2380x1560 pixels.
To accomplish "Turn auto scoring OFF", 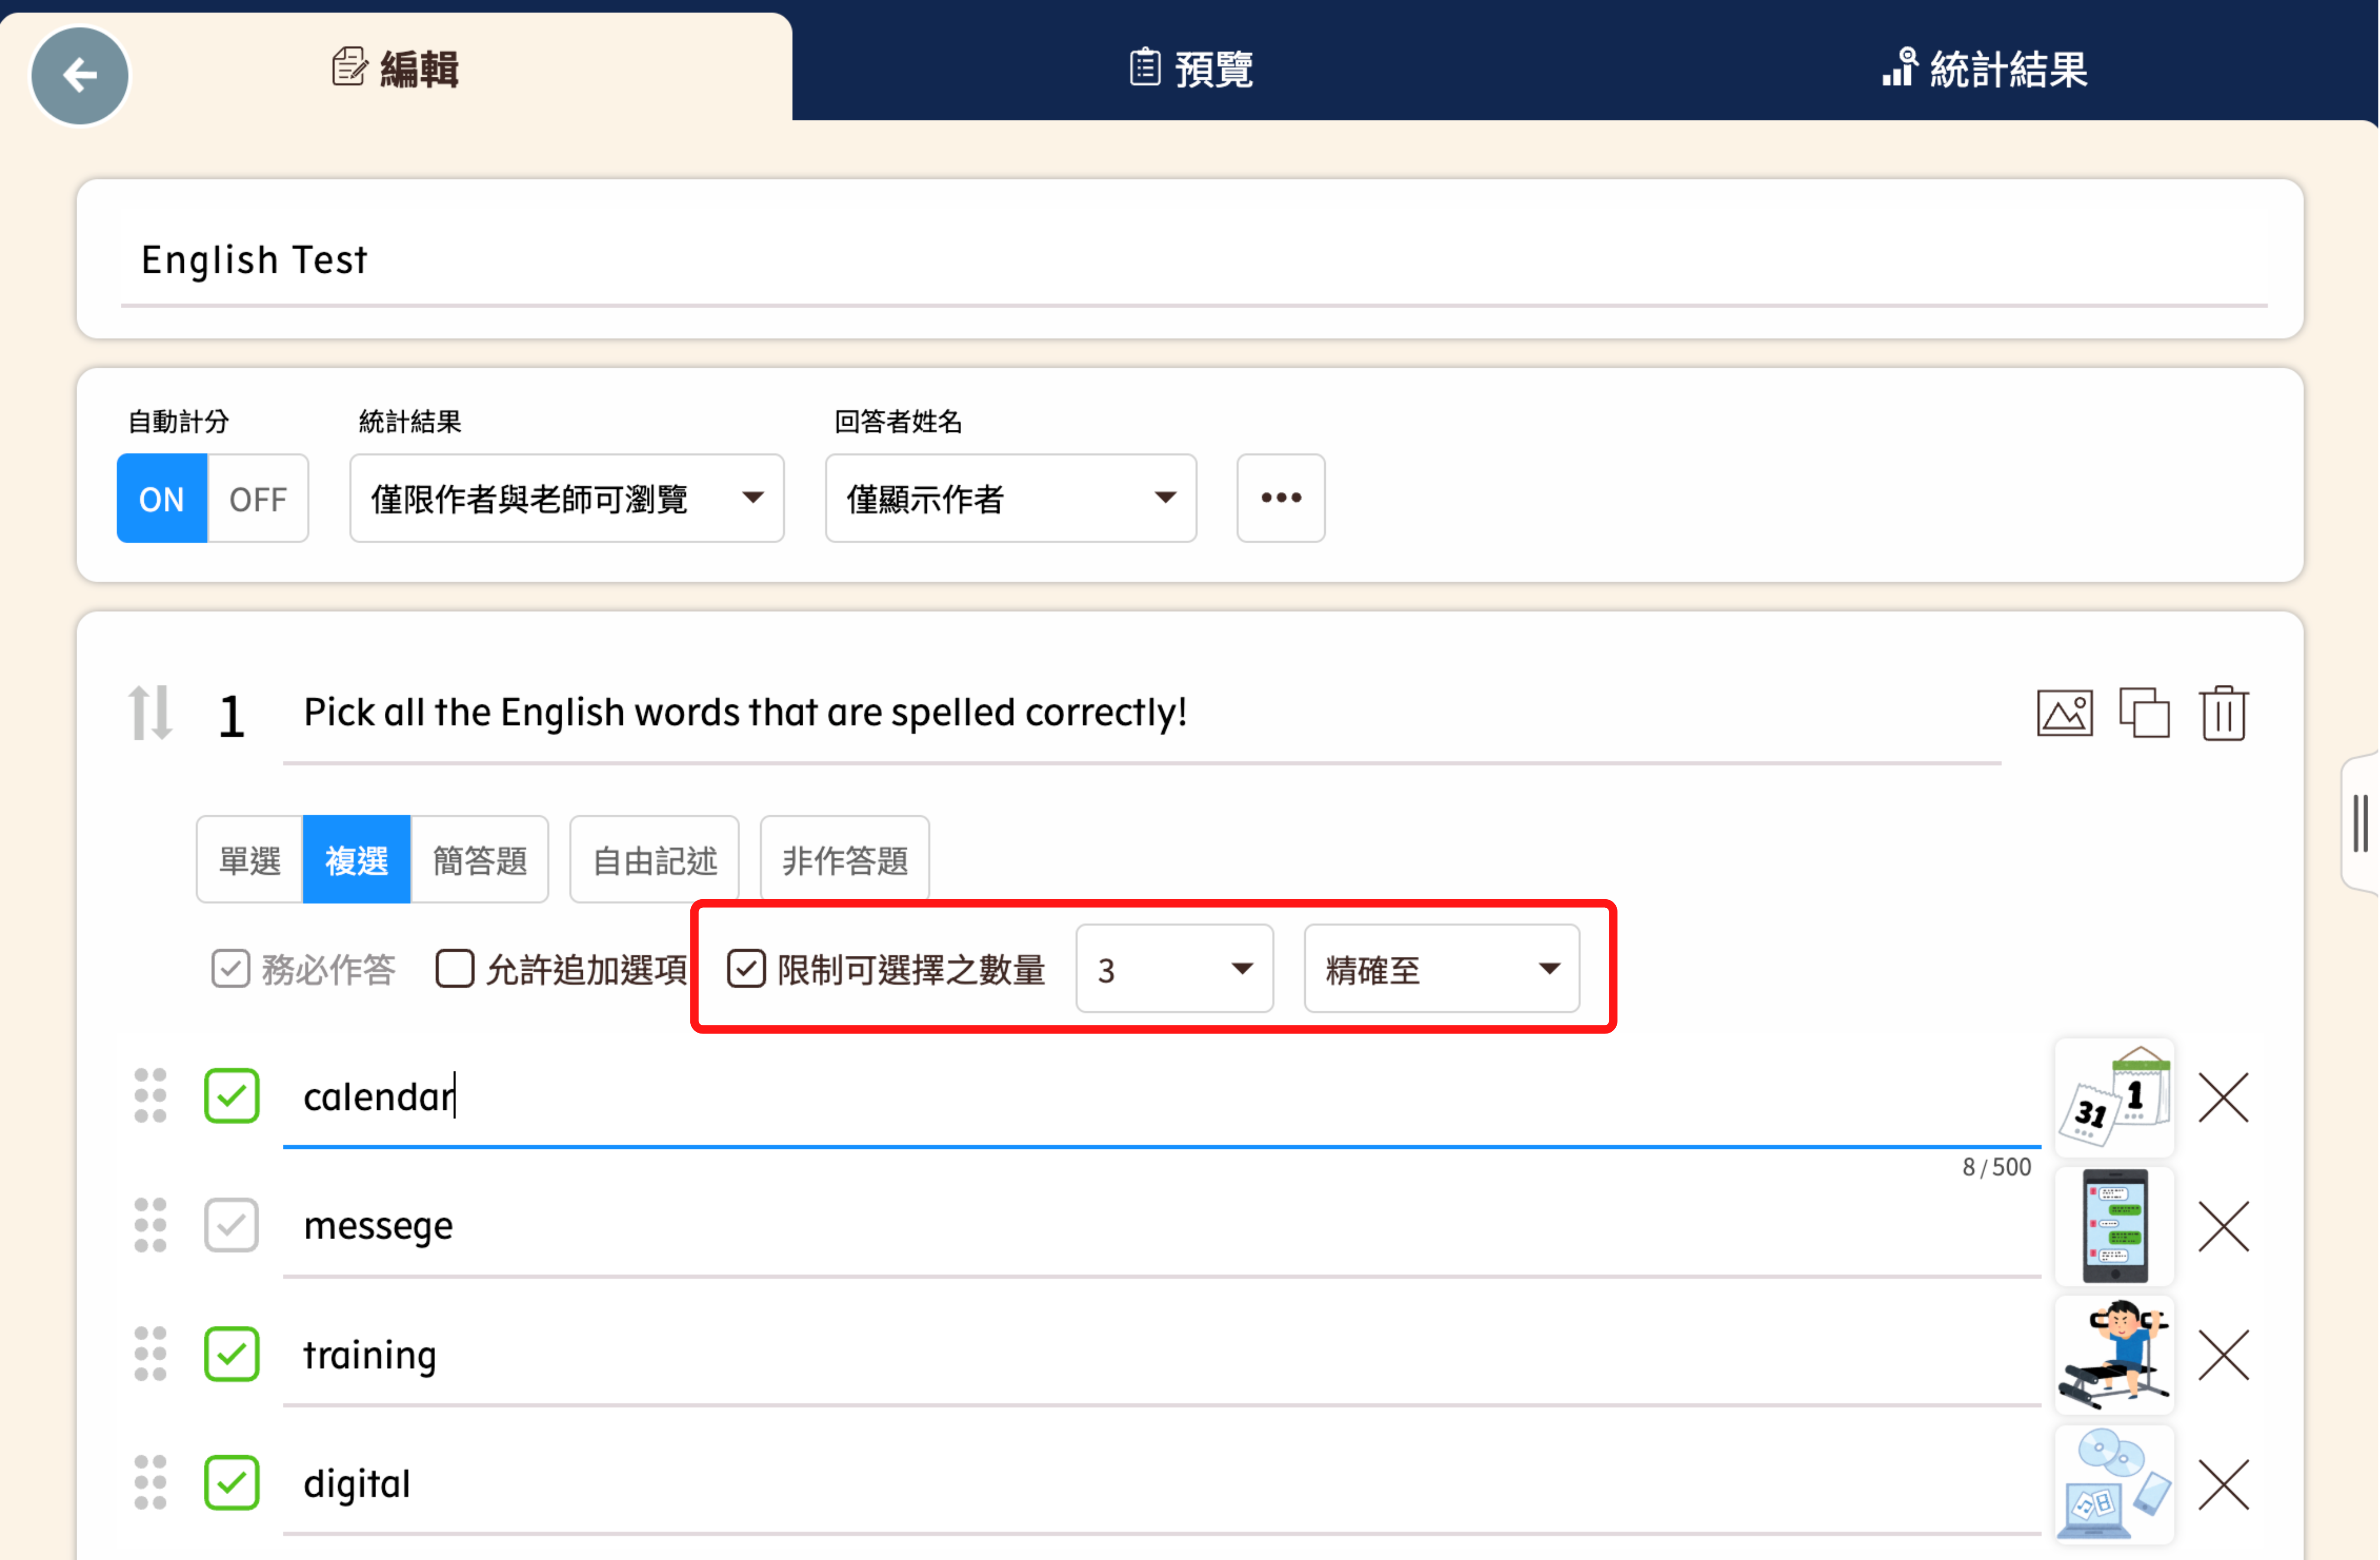I will [257, 498].
